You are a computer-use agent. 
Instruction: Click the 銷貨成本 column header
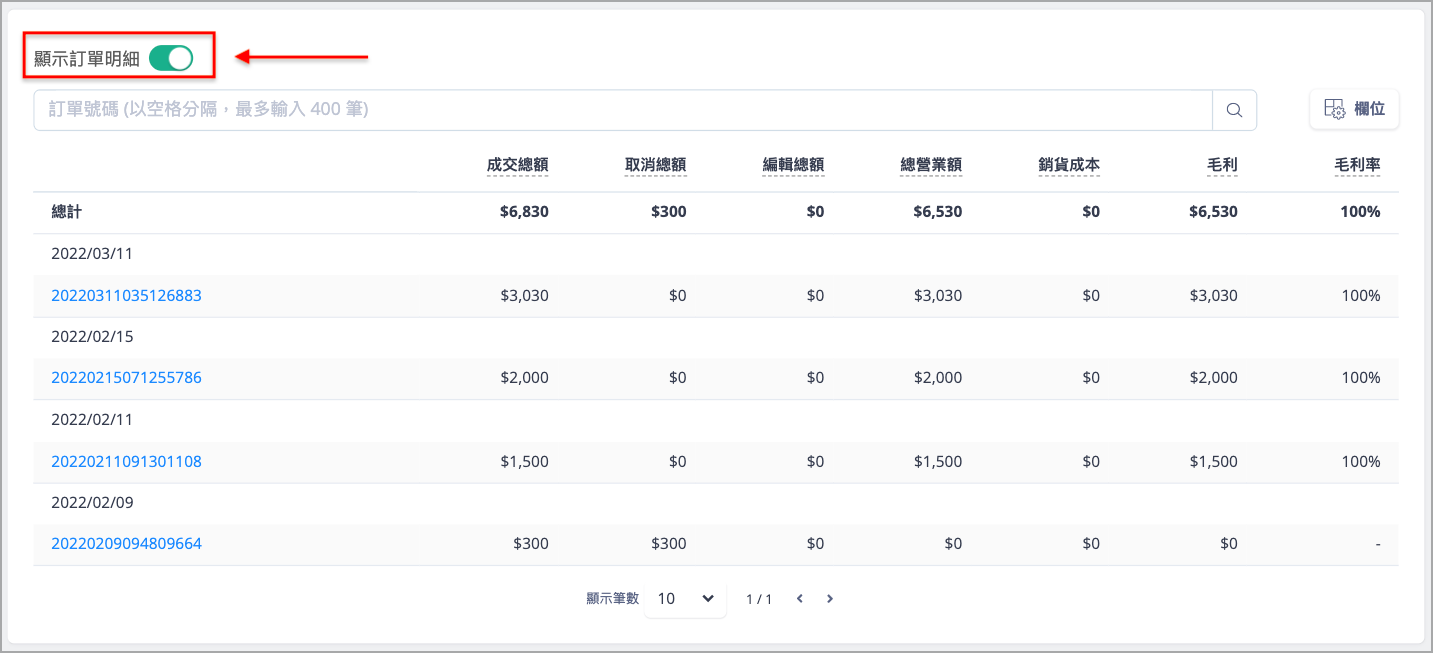point(1069,165)
